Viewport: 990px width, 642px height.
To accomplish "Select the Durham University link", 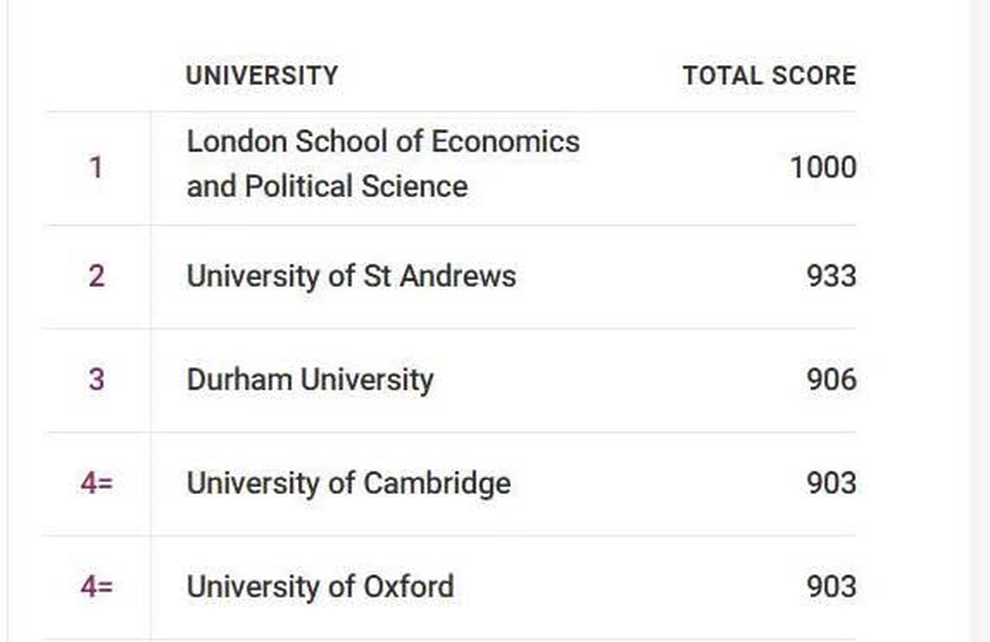I will [x=310, y=380].
